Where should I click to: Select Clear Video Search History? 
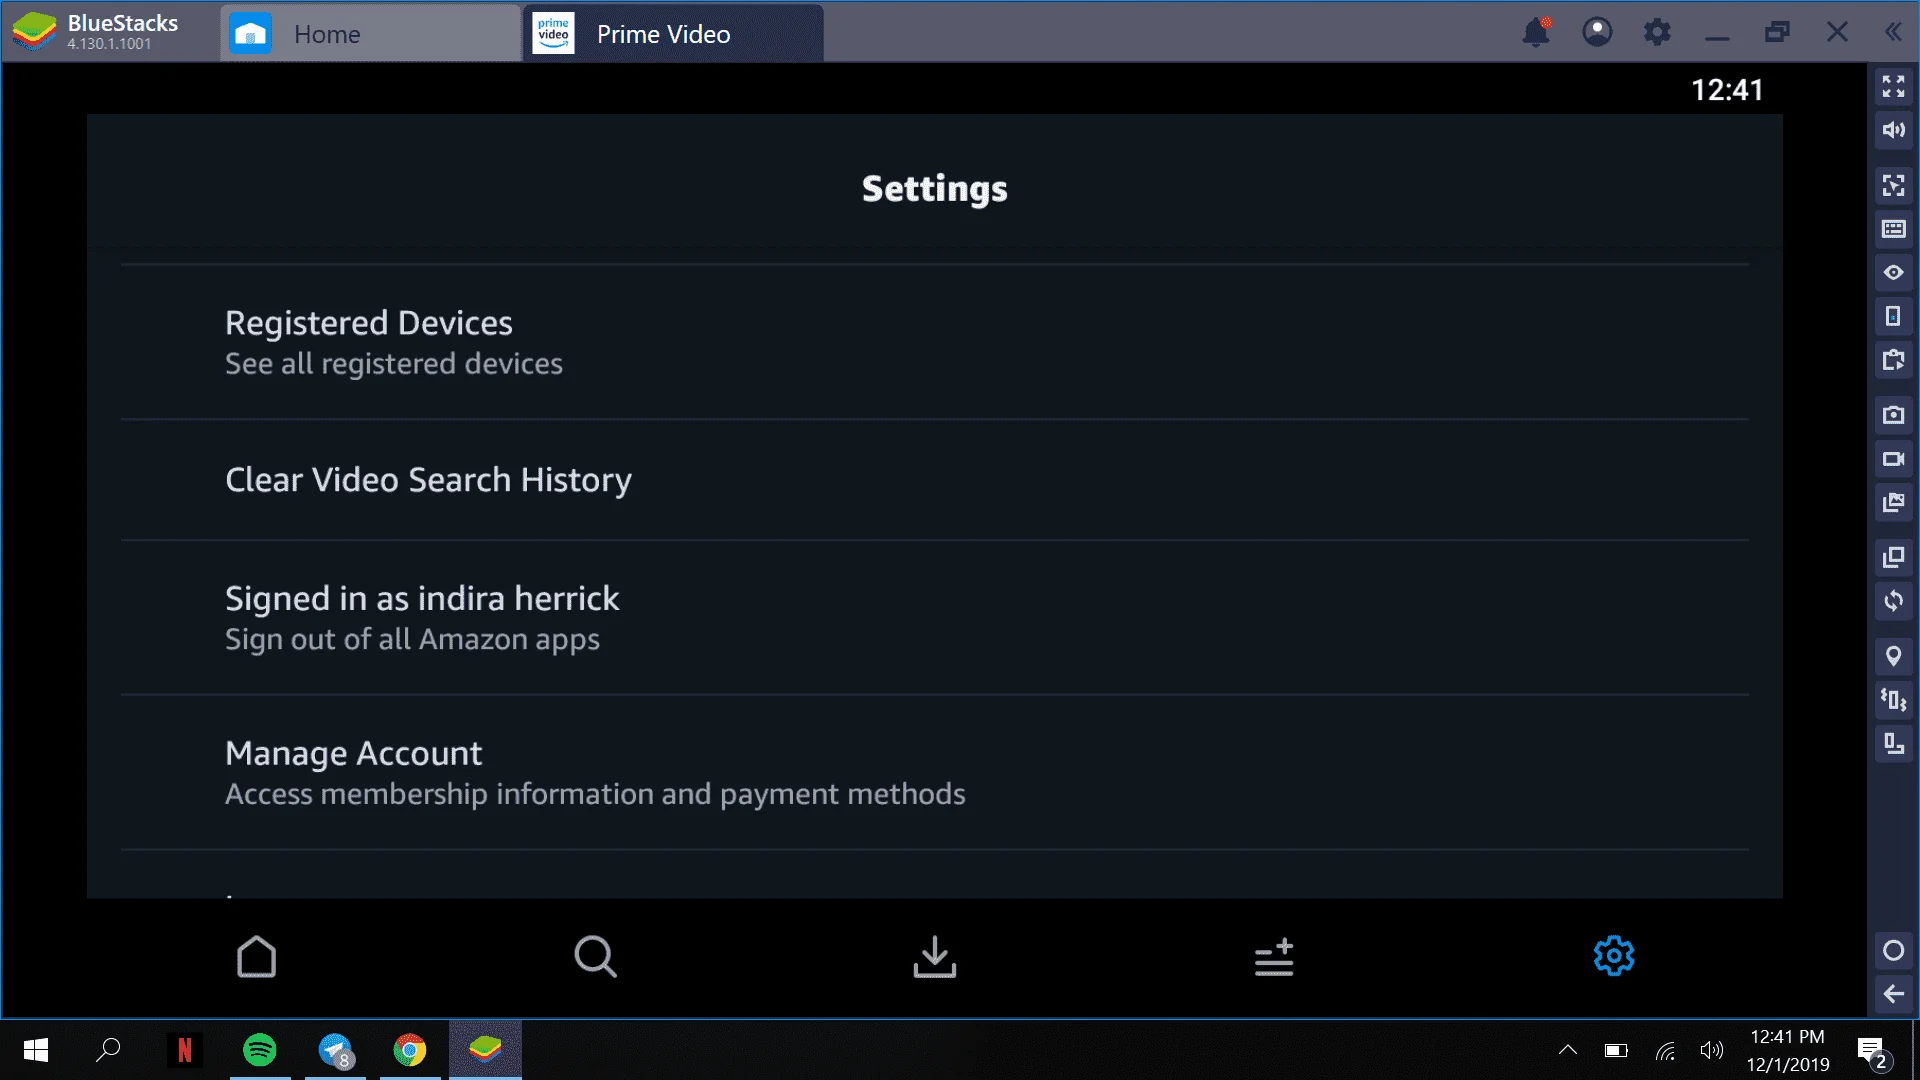pos(934,480)
